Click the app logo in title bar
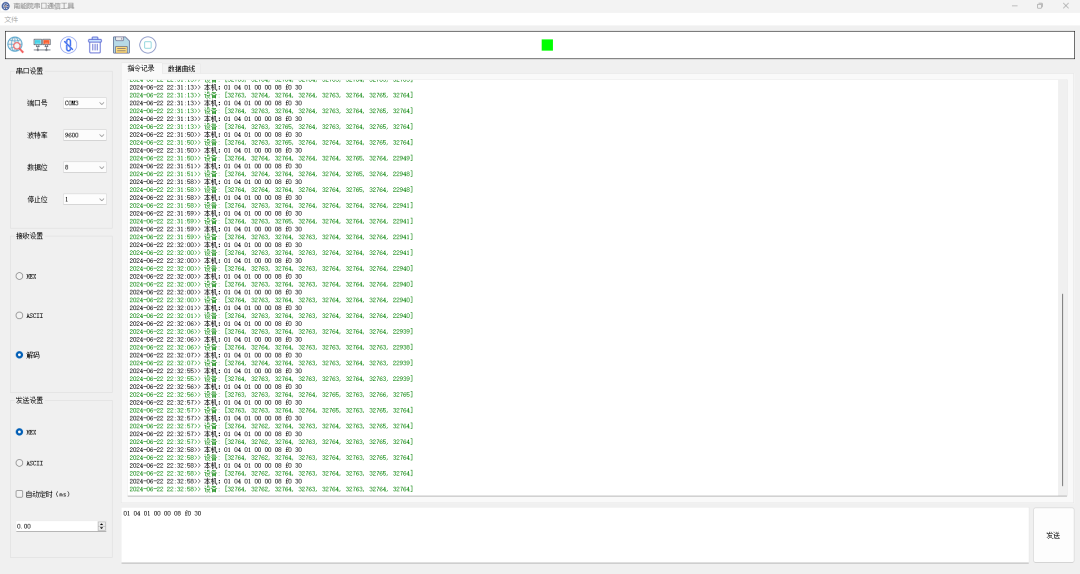Screen dimensions: 1080x574 [x=6, y=6]
